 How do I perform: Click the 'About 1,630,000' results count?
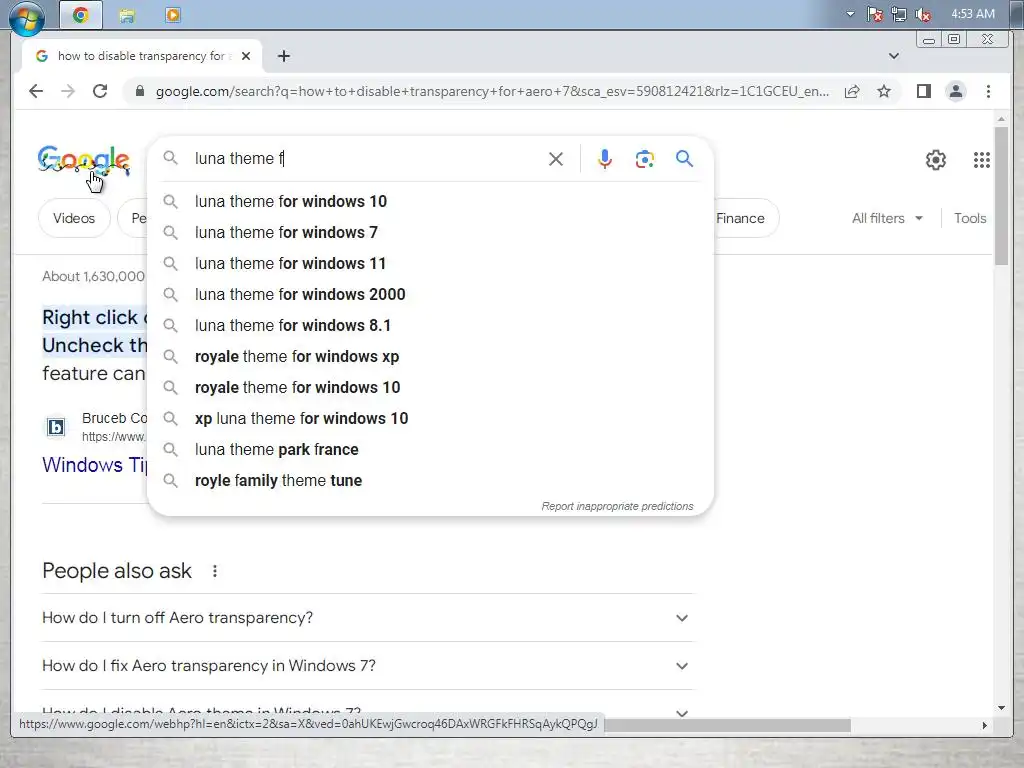[x=94, y=276]
